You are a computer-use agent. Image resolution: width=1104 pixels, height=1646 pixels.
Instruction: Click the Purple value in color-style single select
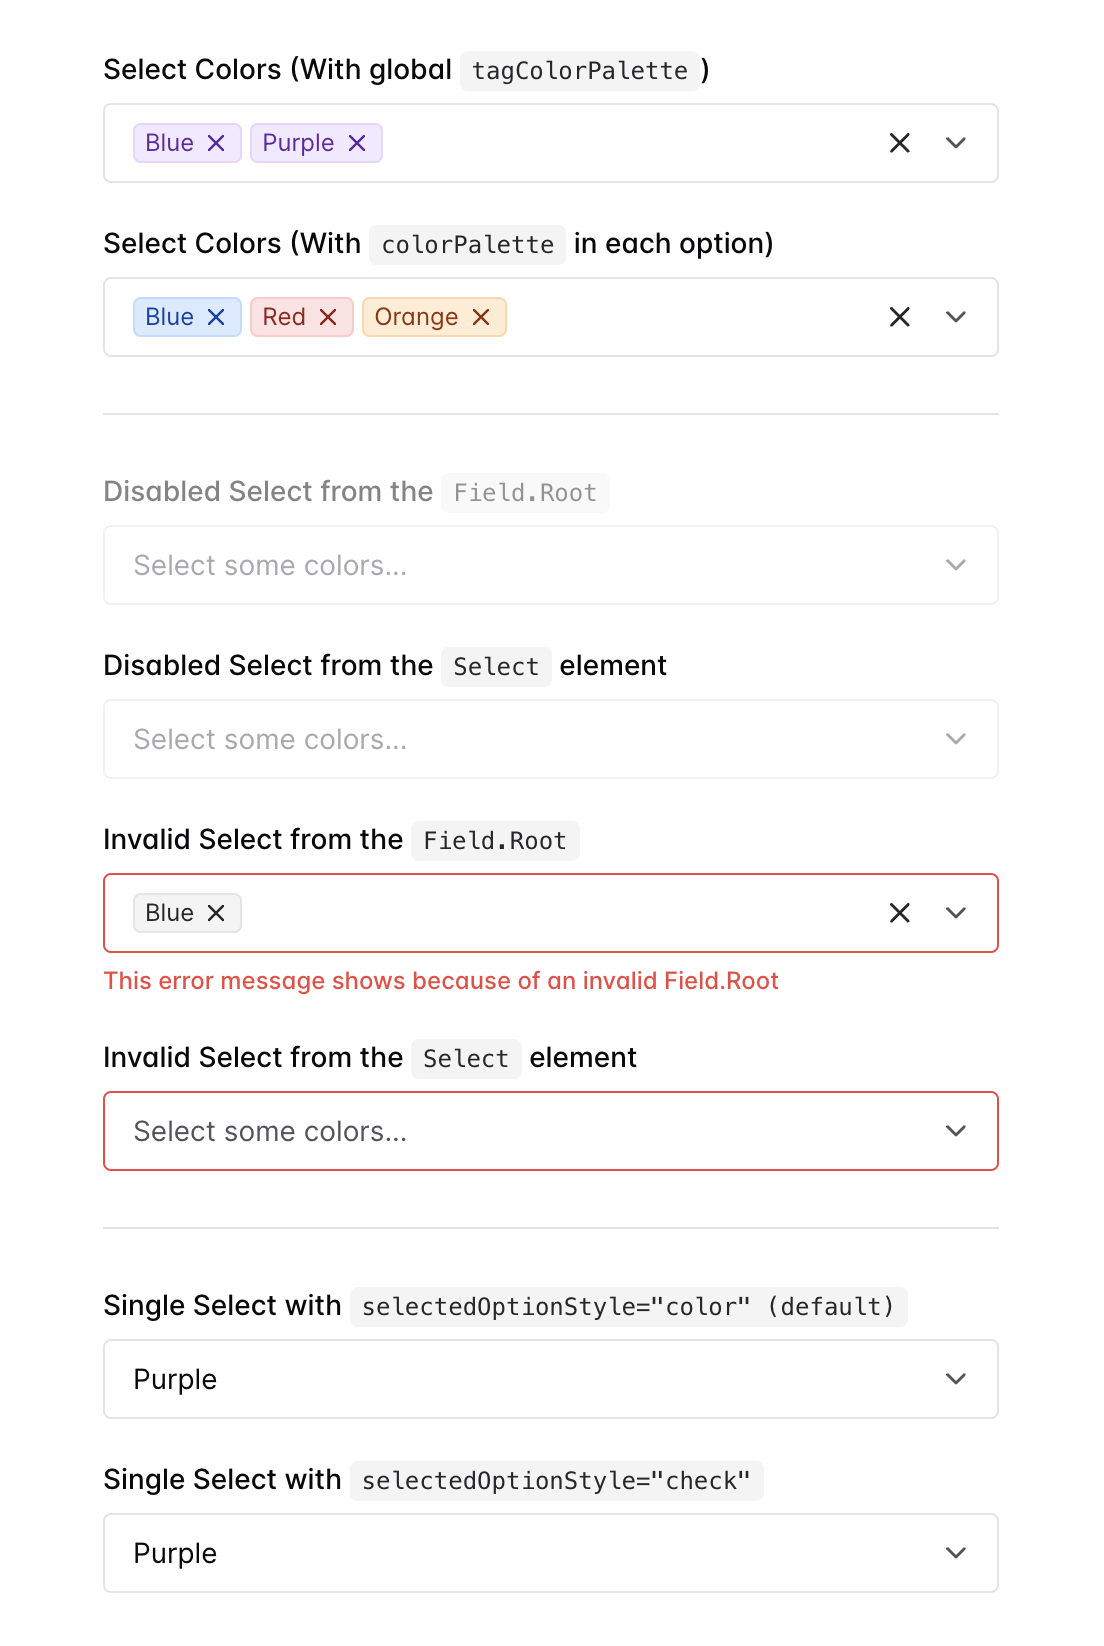pyautogui.click(x=176, y=1380)
